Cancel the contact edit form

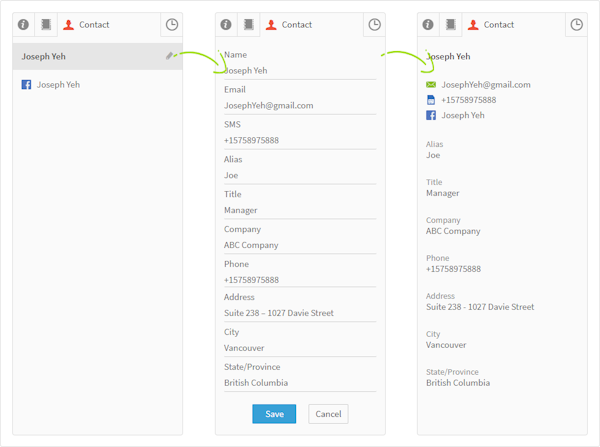click(x=328, y=414)
